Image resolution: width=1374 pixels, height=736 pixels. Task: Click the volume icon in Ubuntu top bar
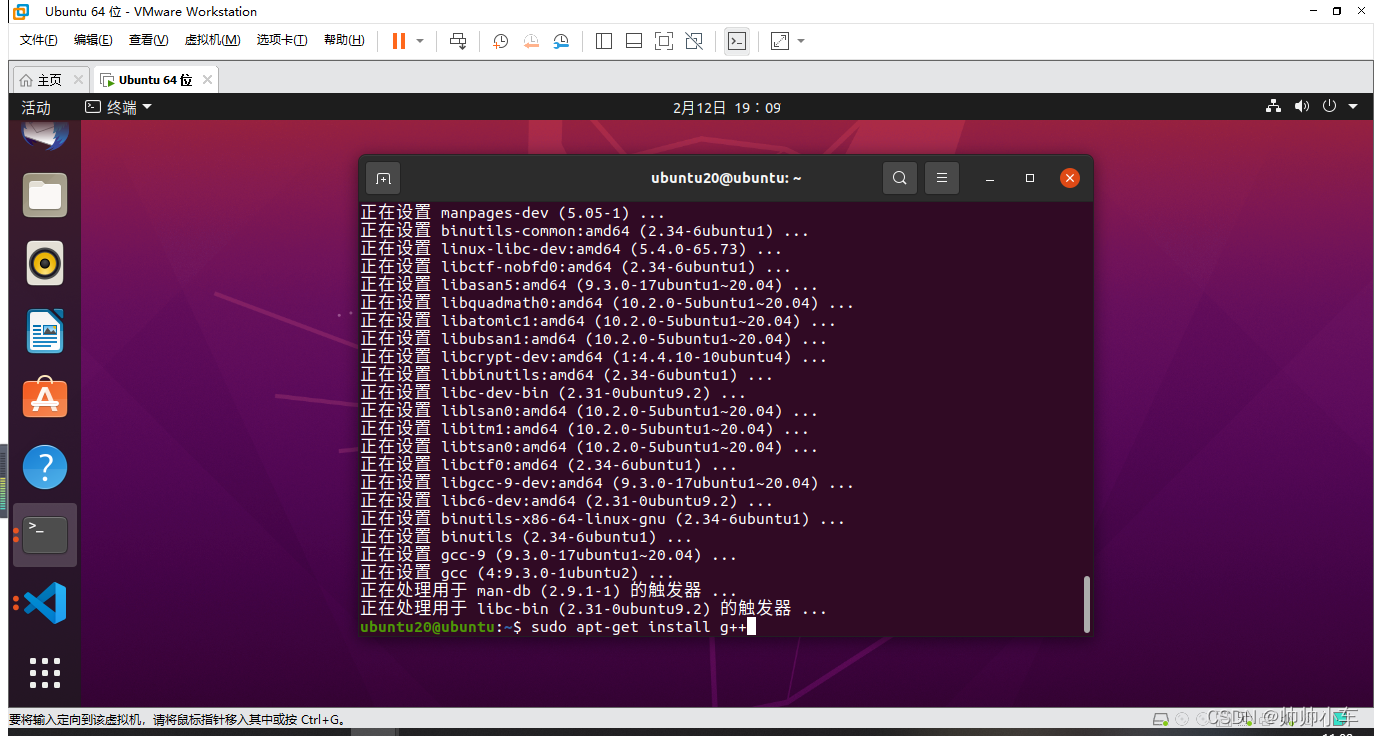[x=1301, y=107]
